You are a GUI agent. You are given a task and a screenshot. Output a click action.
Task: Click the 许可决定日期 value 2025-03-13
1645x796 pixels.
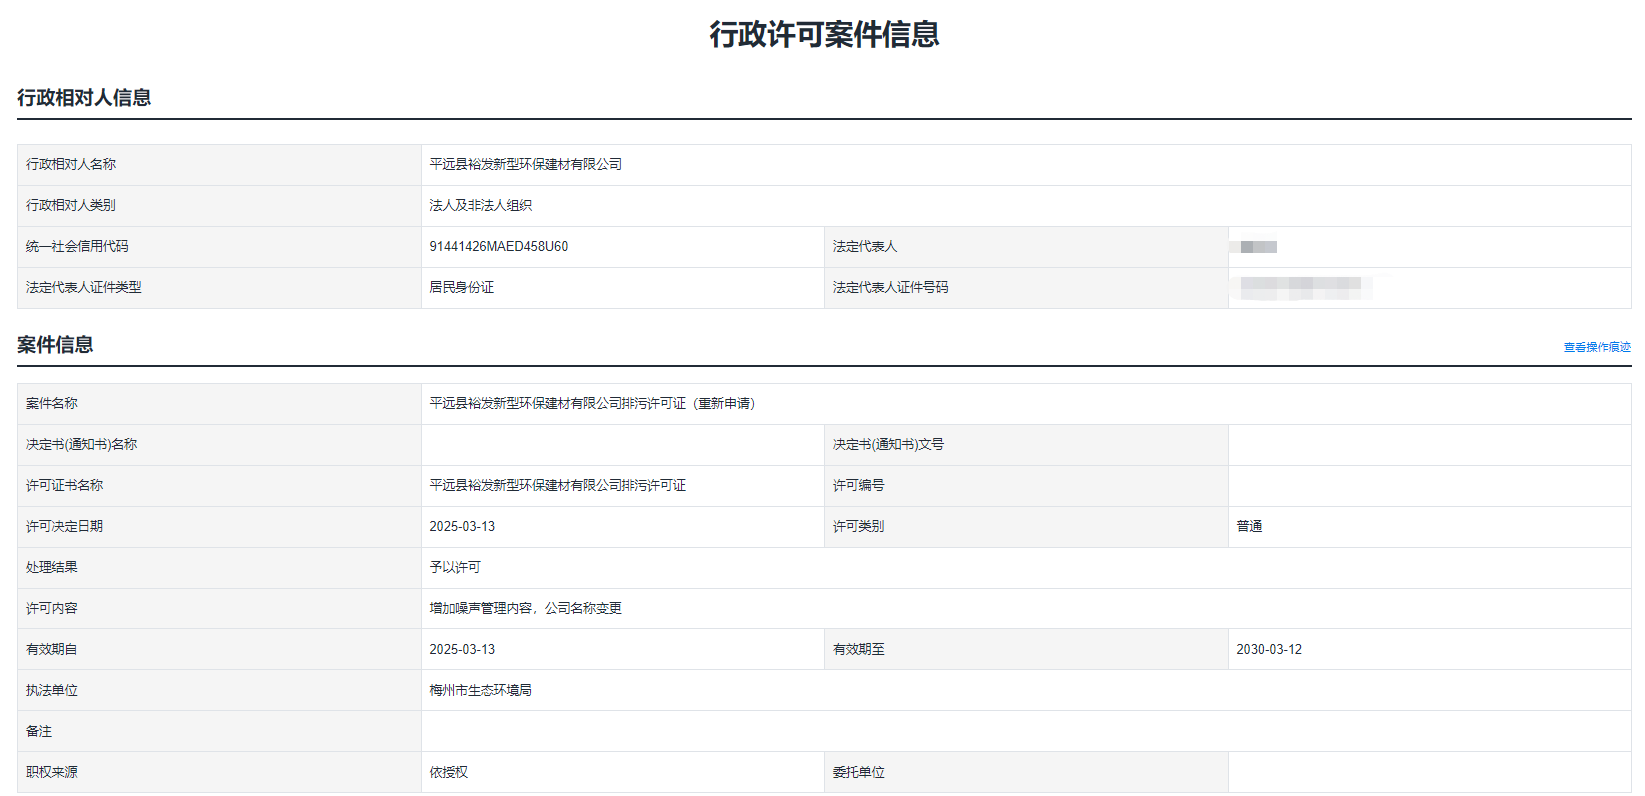[x=462, y=527]
